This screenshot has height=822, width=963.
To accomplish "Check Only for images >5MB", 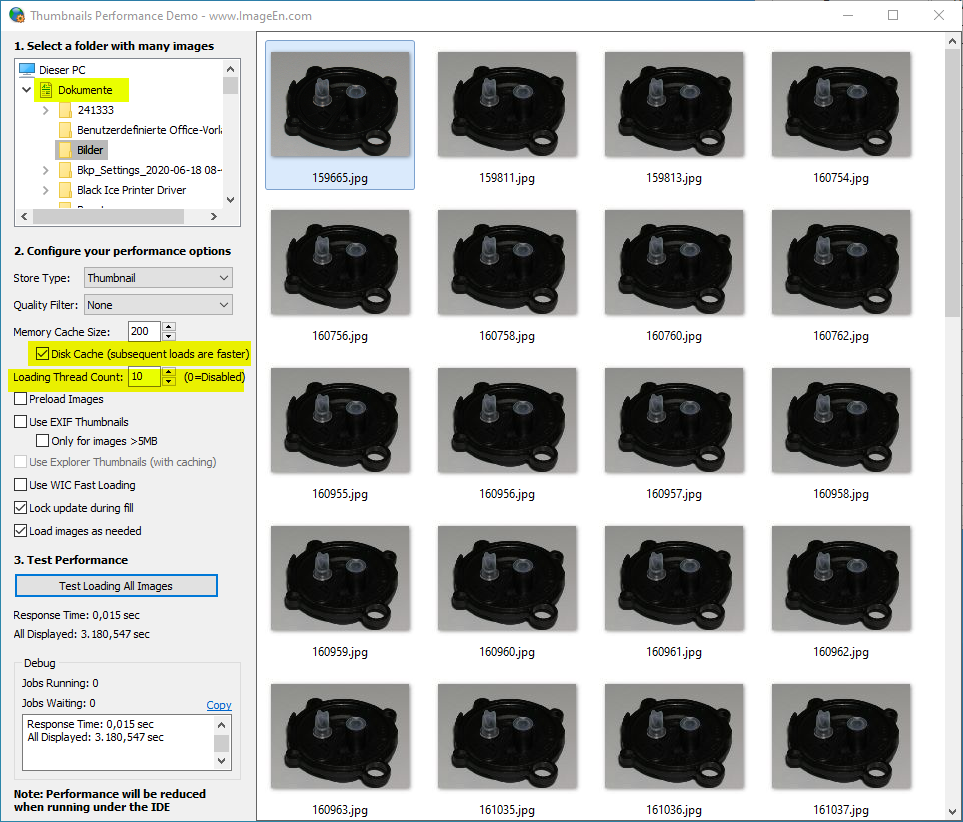I will tap(42, 441).
